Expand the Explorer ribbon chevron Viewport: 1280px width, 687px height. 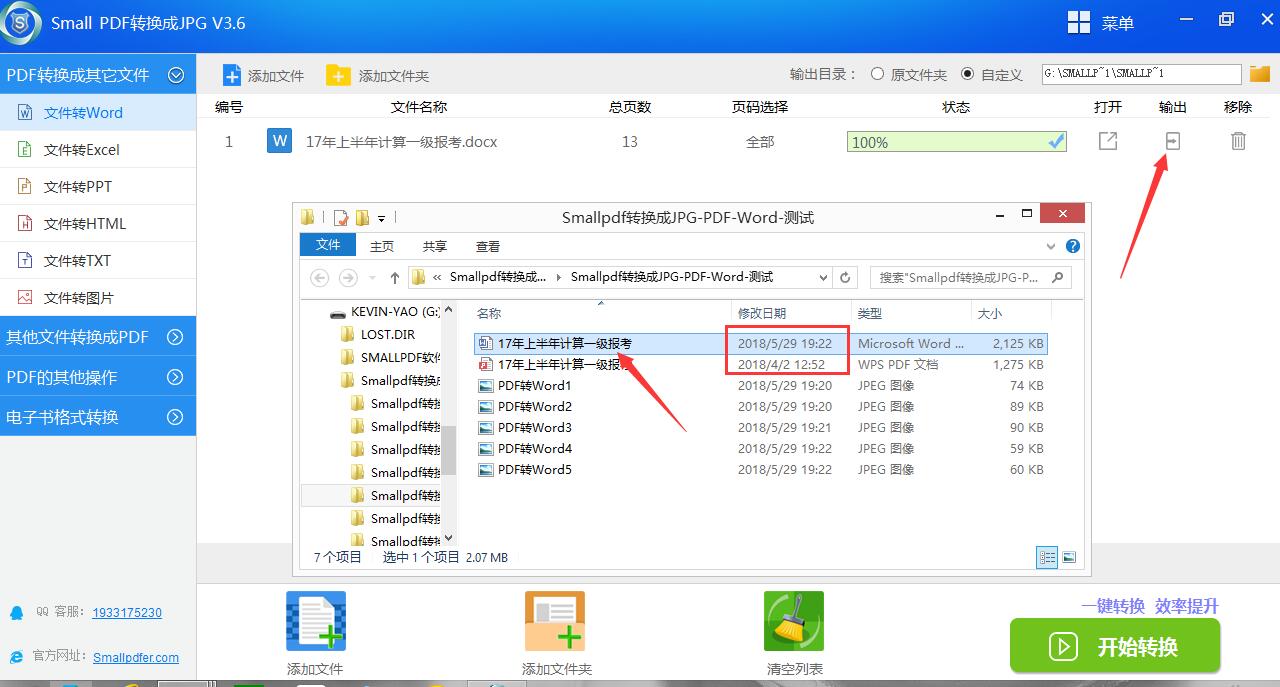(x=1050, y=246)
